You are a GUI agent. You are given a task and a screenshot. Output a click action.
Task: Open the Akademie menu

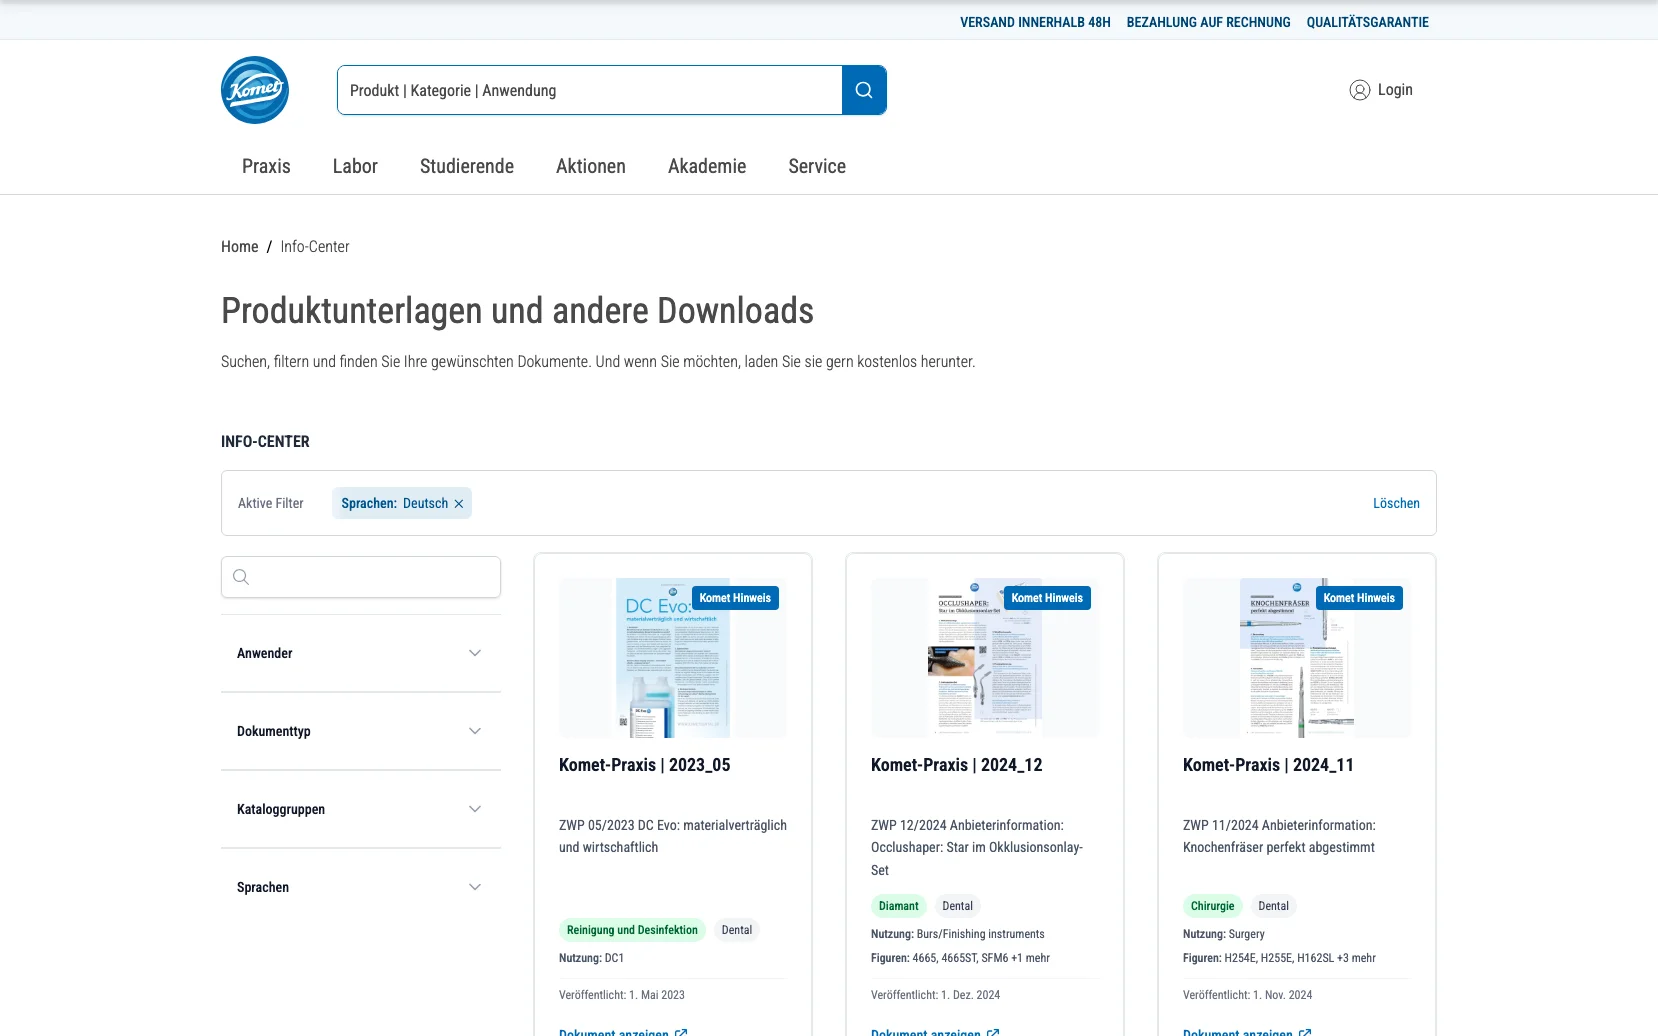707,166
